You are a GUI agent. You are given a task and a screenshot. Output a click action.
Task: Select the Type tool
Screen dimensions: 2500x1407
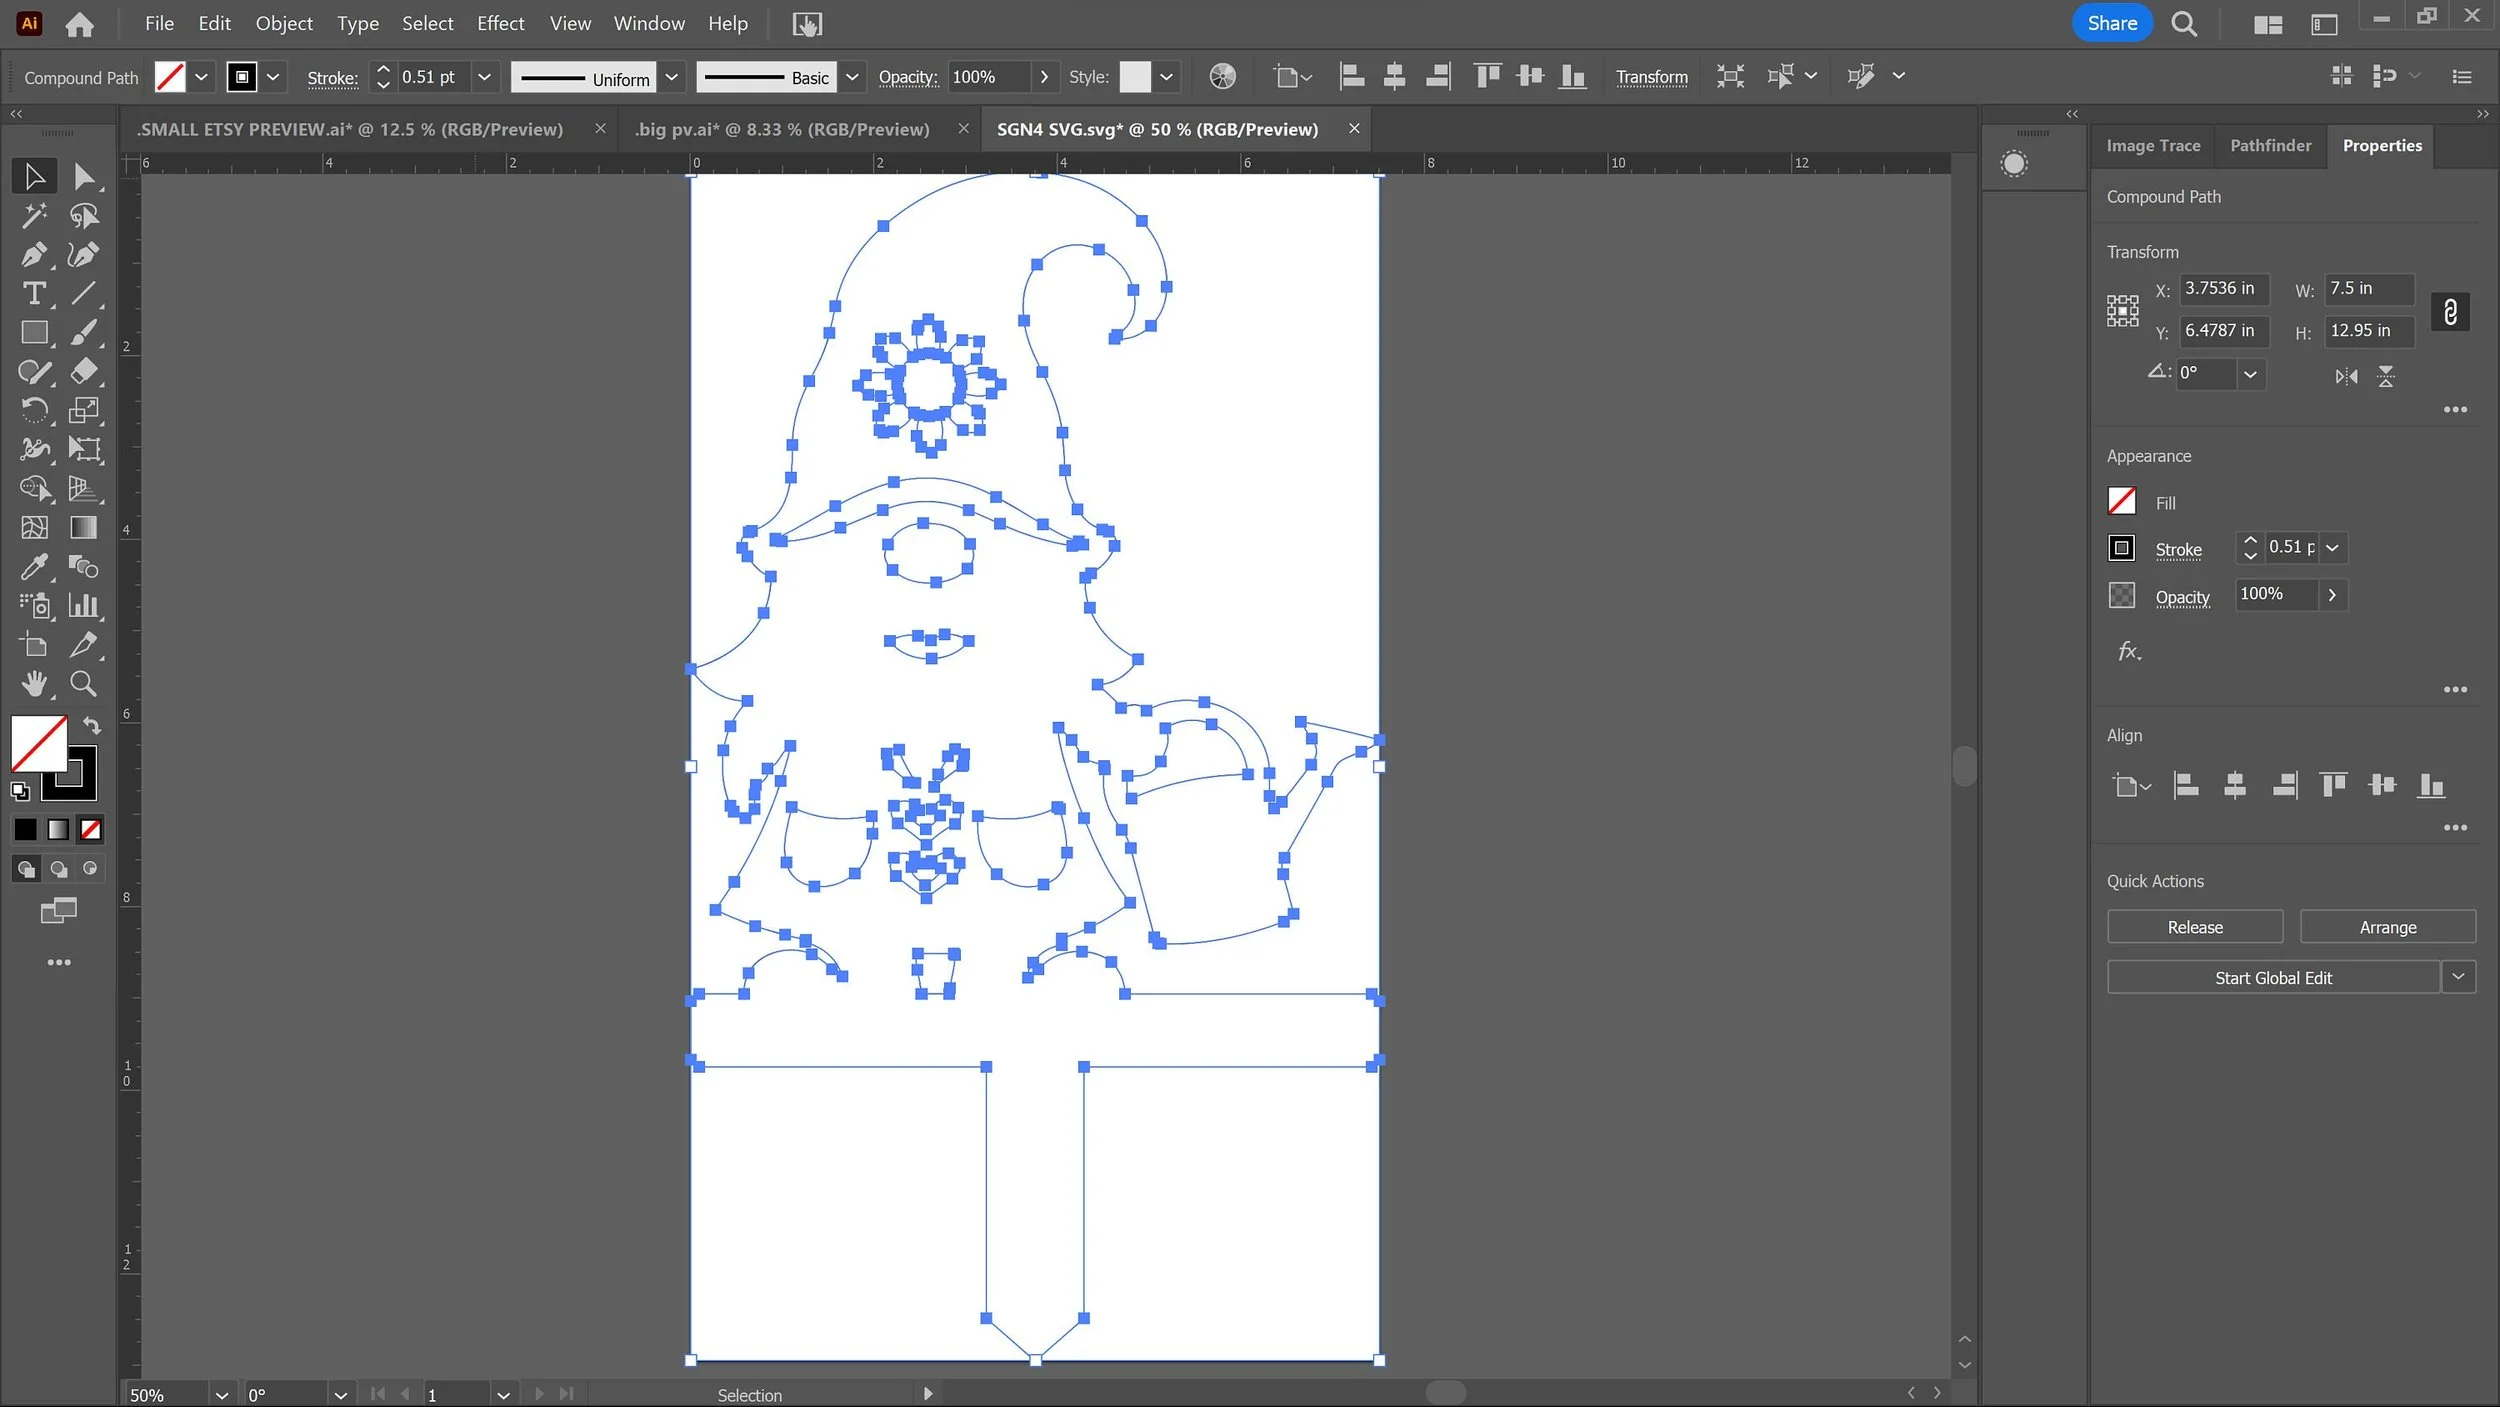tap(33, 294)
